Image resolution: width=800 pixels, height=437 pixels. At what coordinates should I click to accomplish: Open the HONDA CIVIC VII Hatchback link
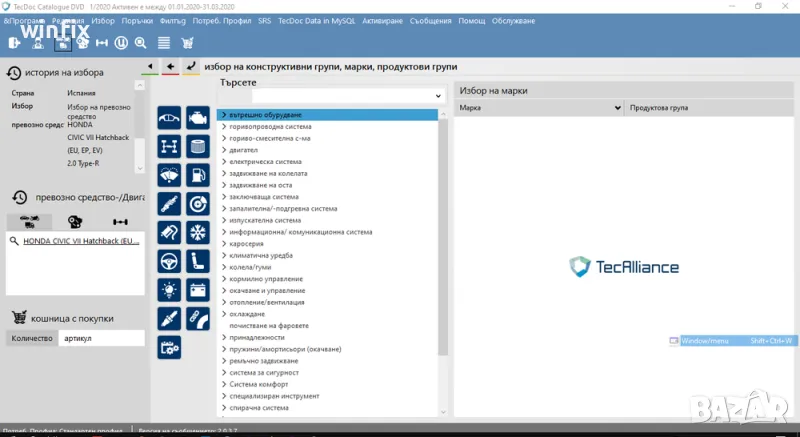click(x=81, y=241)
